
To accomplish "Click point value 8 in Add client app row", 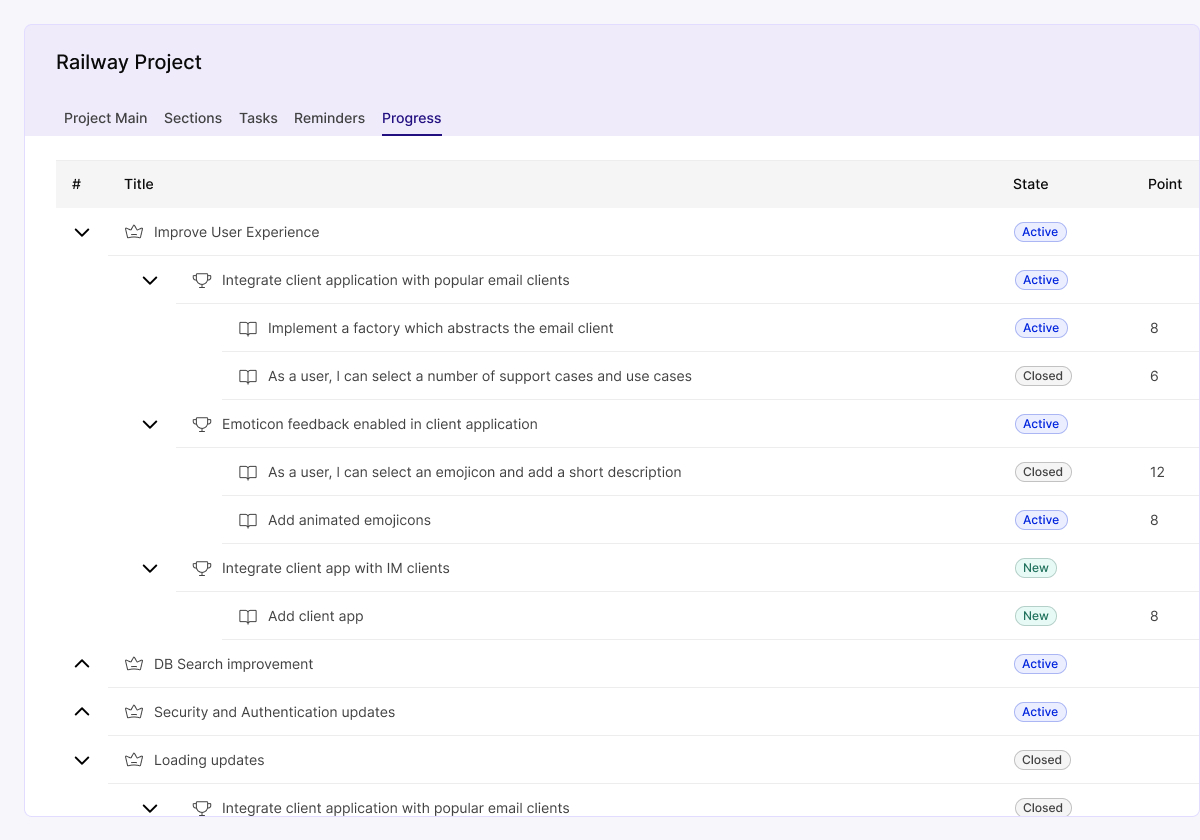I will [1154, 616].
